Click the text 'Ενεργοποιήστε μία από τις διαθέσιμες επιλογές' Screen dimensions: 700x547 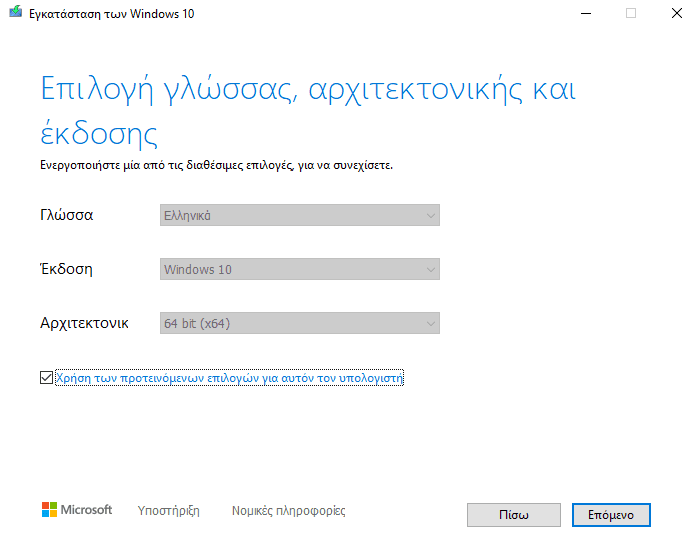click(x=167, y=165)
